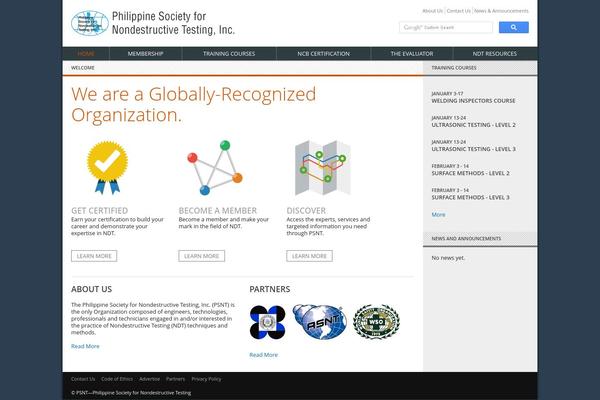
Task: Click the About Us top link
Action: (x=432, y=11)
